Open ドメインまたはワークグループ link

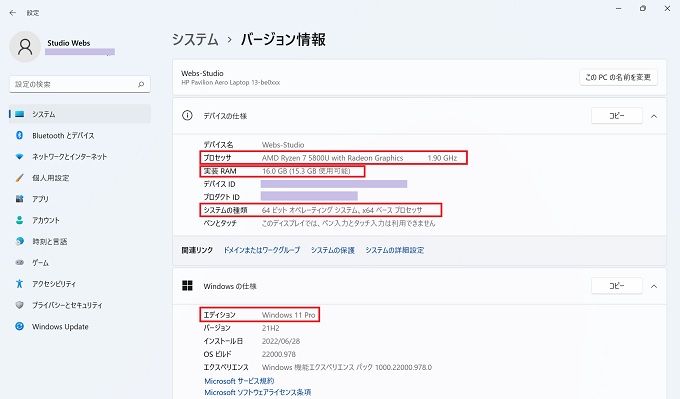(x=262, y=250)
